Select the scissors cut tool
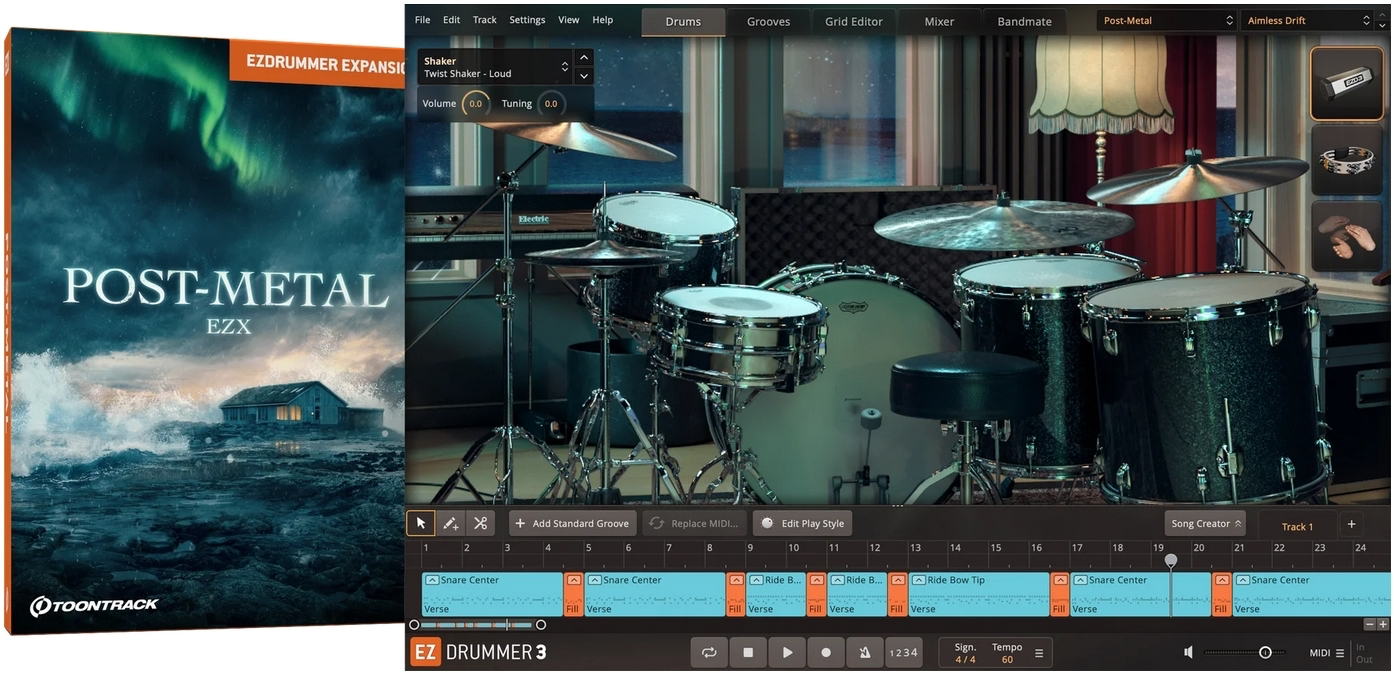Viewport: 1394px width, 673px height. [479, 522]
